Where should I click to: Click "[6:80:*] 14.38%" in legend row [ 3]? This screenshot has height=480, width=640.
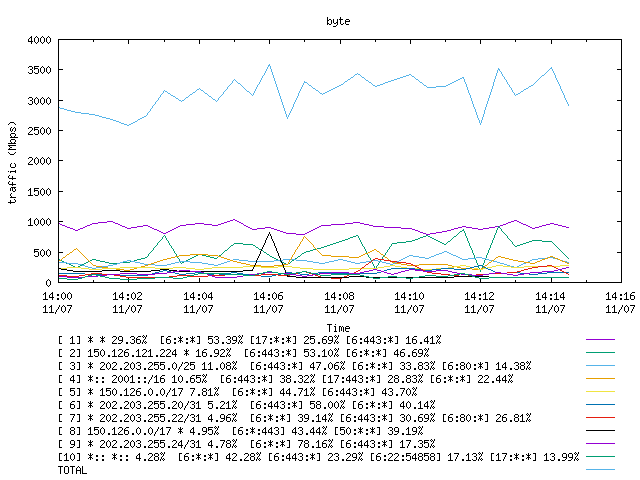pyautogui.click(x=487, y=366)
